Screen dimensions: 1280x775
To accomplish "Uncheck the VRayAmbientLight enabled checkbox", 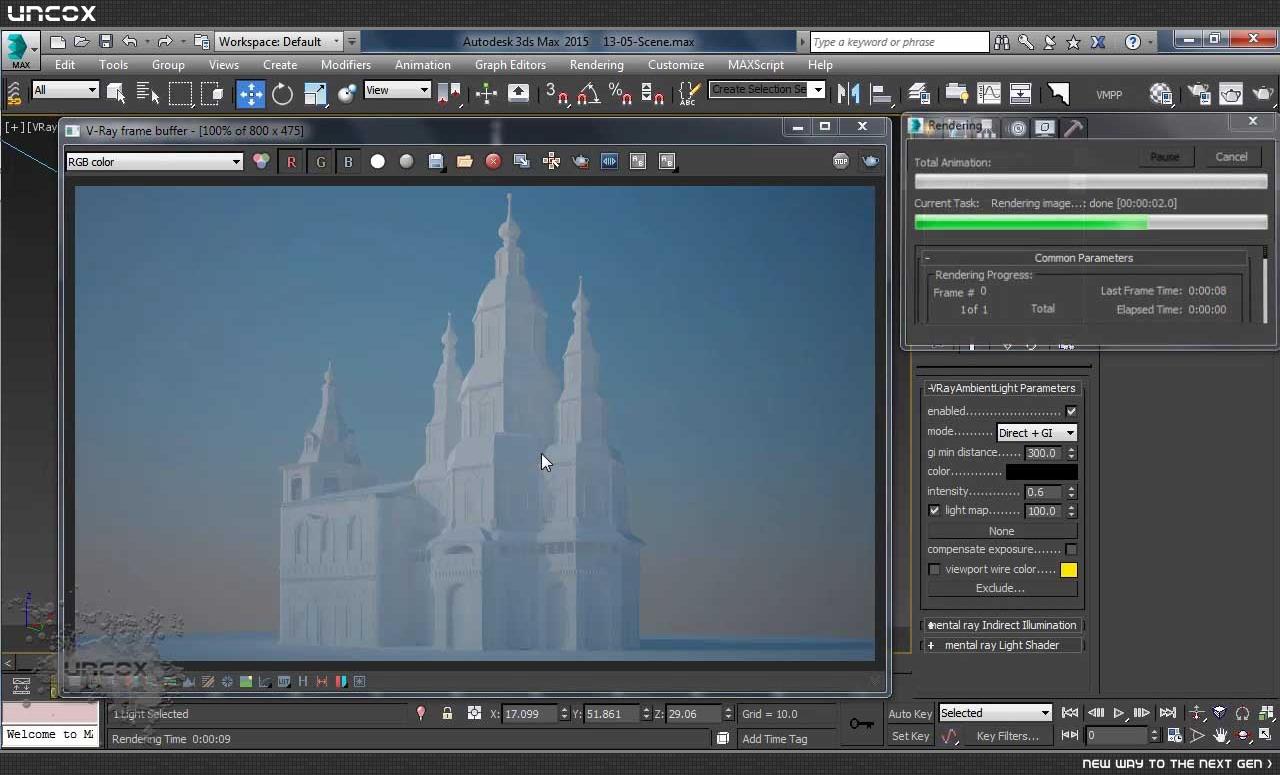I will pos(1071,411).
